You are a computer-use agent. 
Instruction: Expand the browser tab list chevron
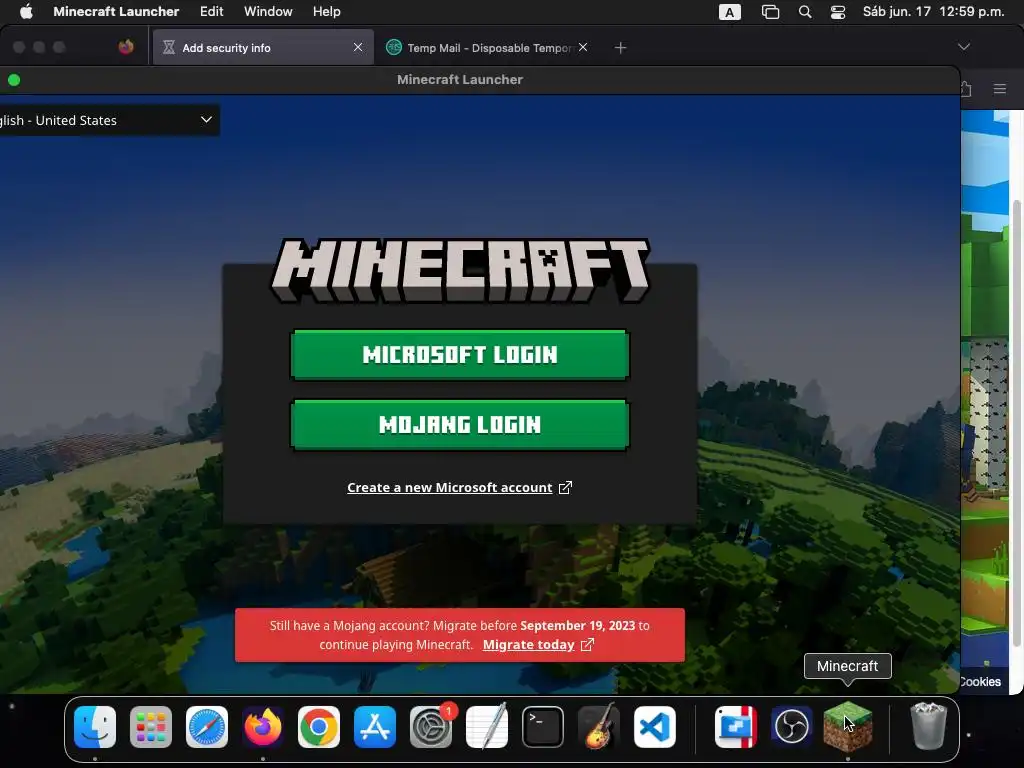(x=964, y=47)
